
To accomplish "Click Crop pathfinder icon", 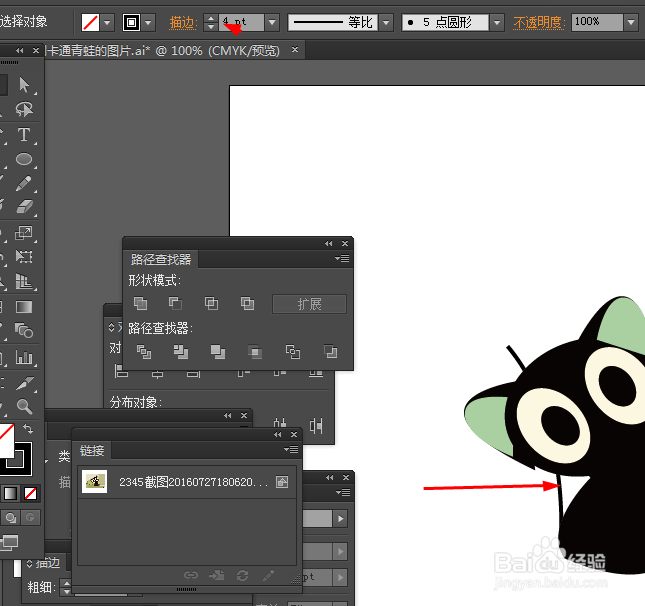I will (x=255, y=352).
